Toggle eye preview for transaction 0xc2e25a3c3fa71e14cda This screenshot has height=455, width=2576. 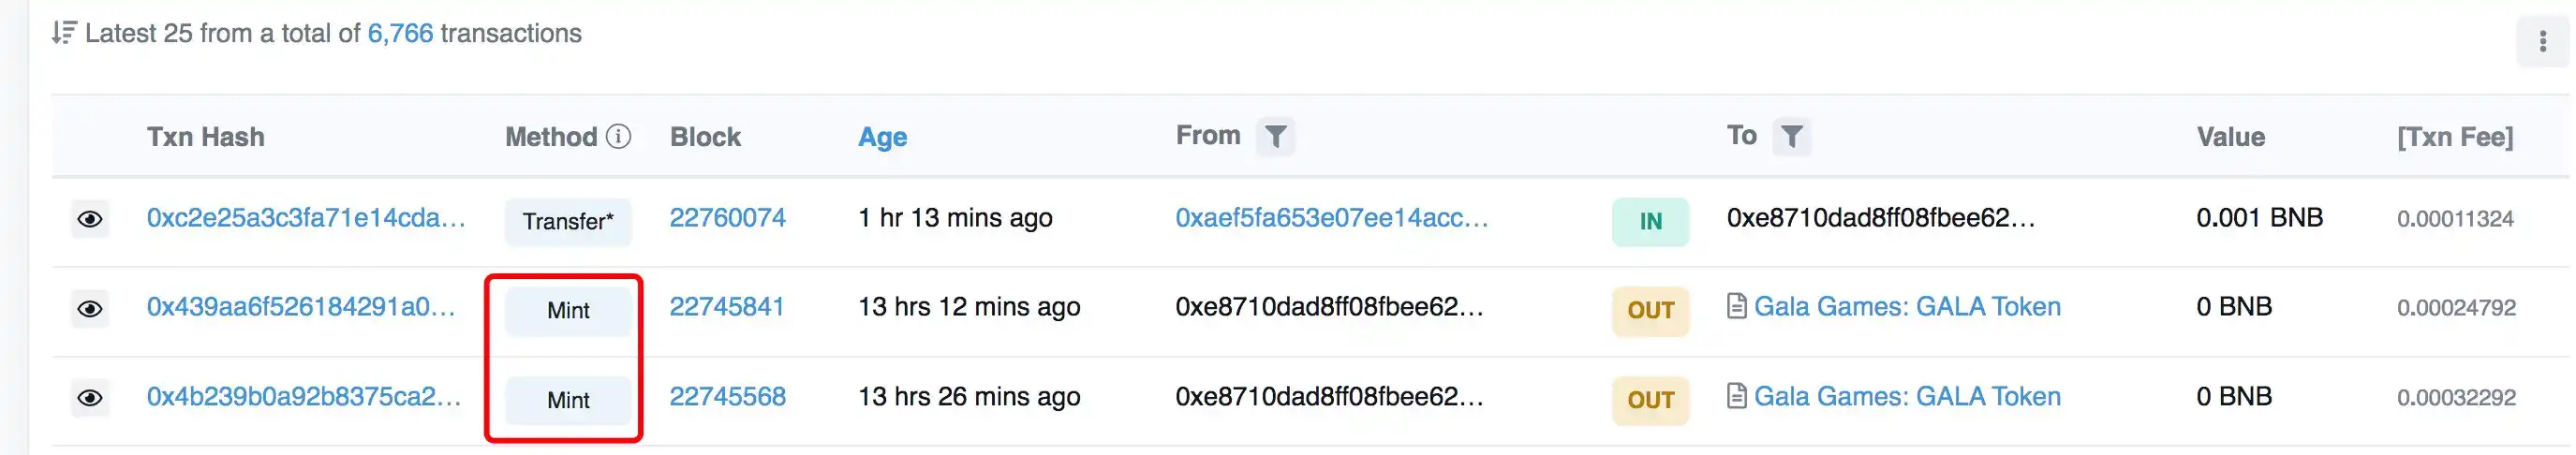coord(90,219)
